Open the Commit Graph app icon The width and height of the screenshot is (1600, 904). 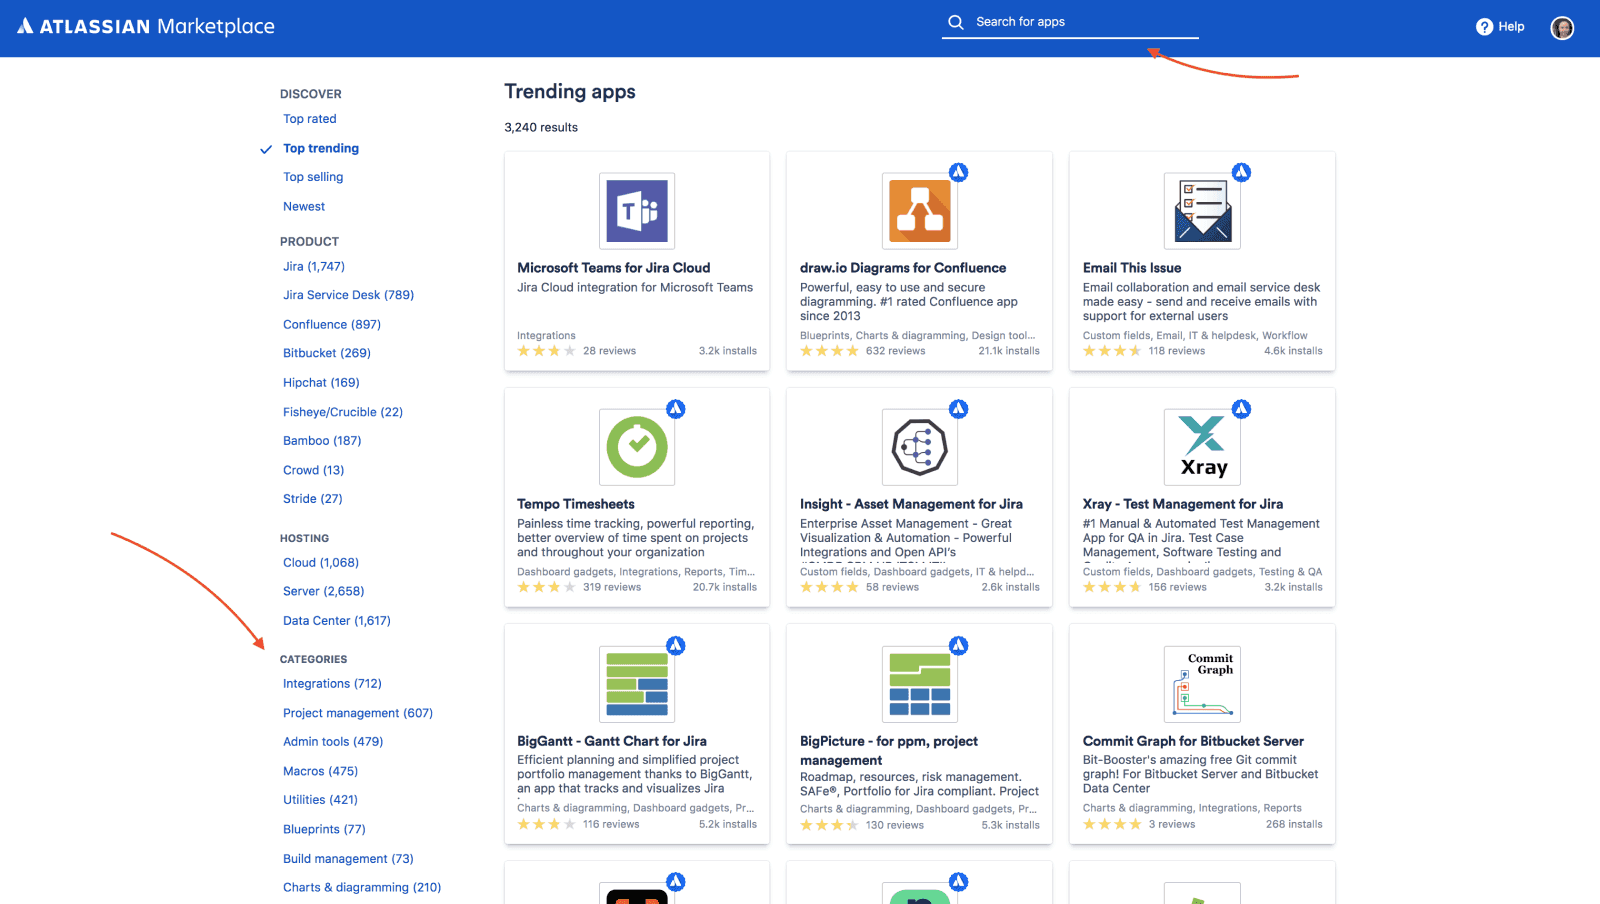[x=1203, y=684]
